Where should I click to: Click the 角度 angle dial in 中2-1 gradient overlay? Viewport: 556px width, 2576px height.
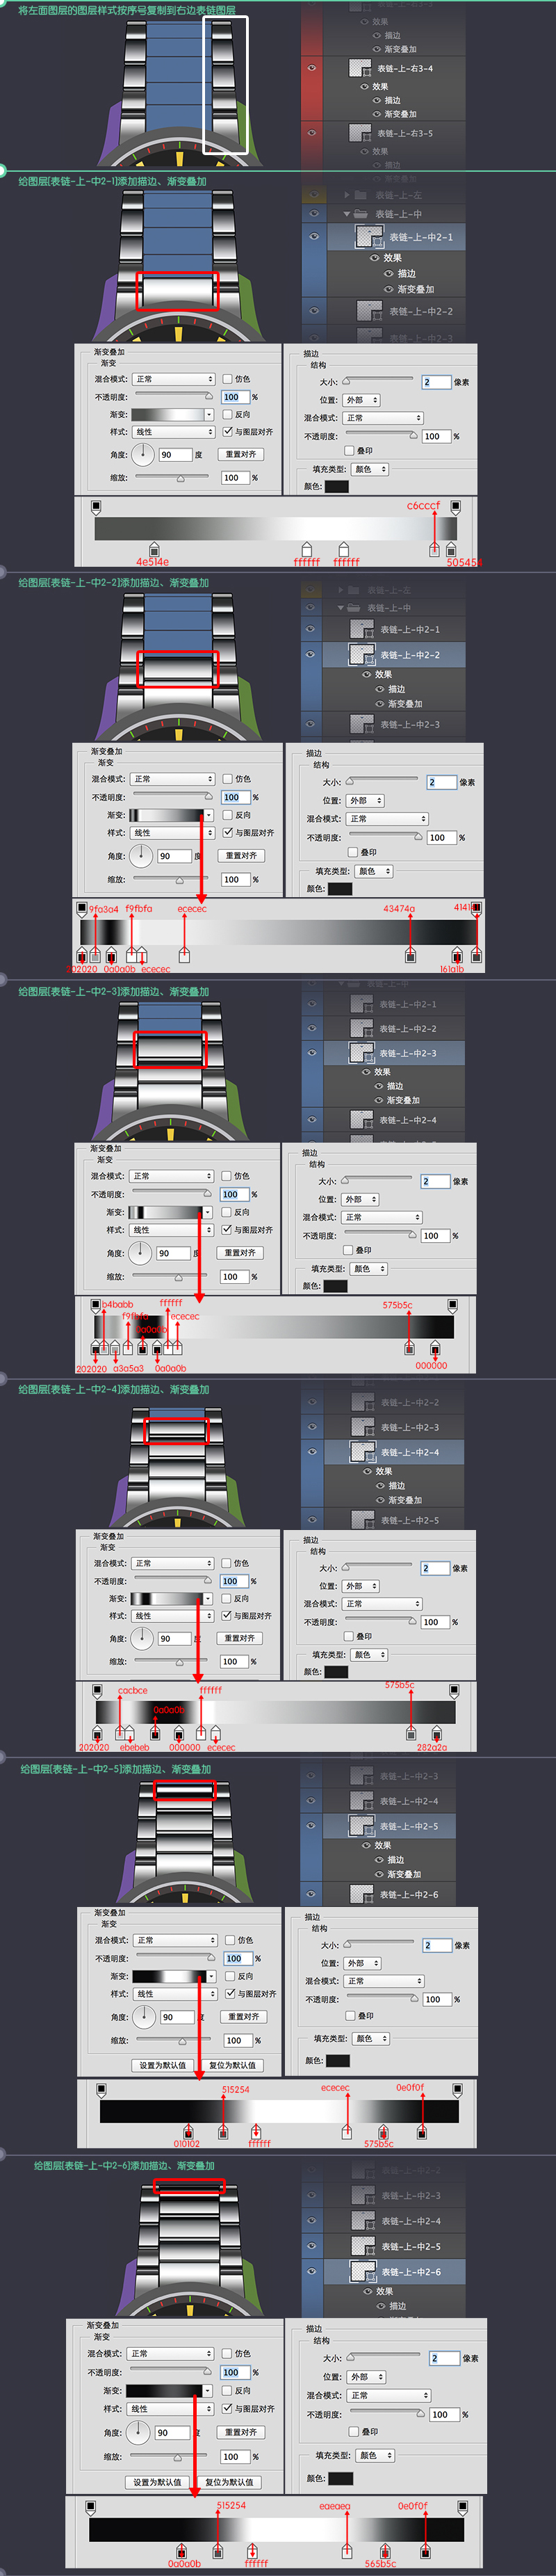click(x=144, y=454)
